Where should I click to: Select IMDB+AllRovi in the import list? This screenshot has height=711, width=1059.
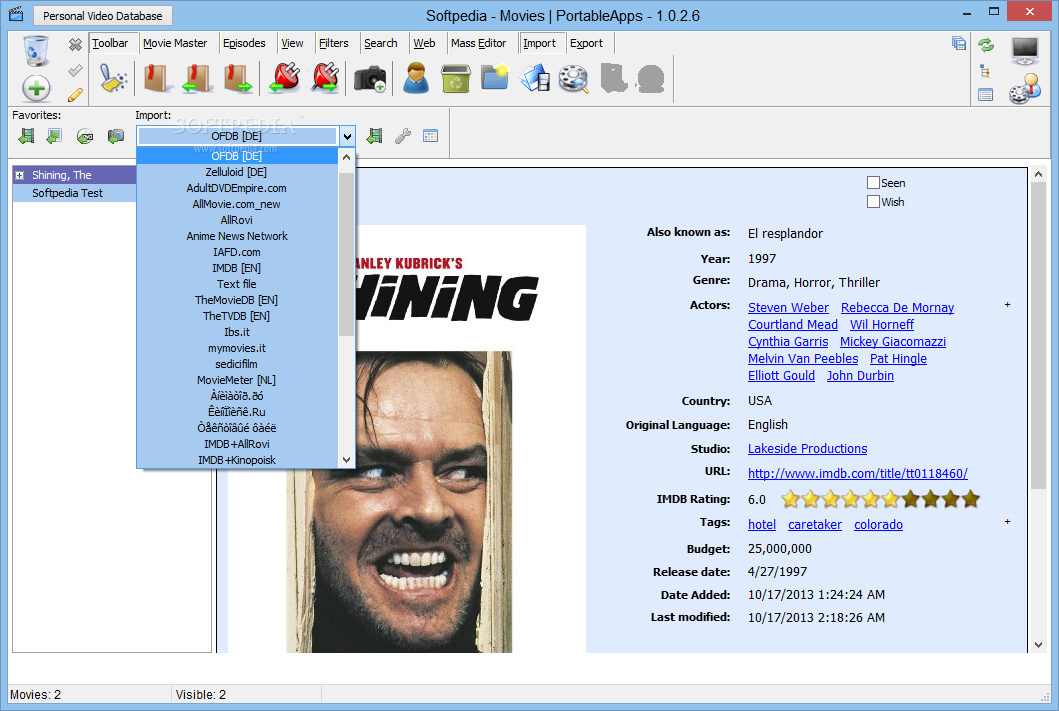pos(237,444)
